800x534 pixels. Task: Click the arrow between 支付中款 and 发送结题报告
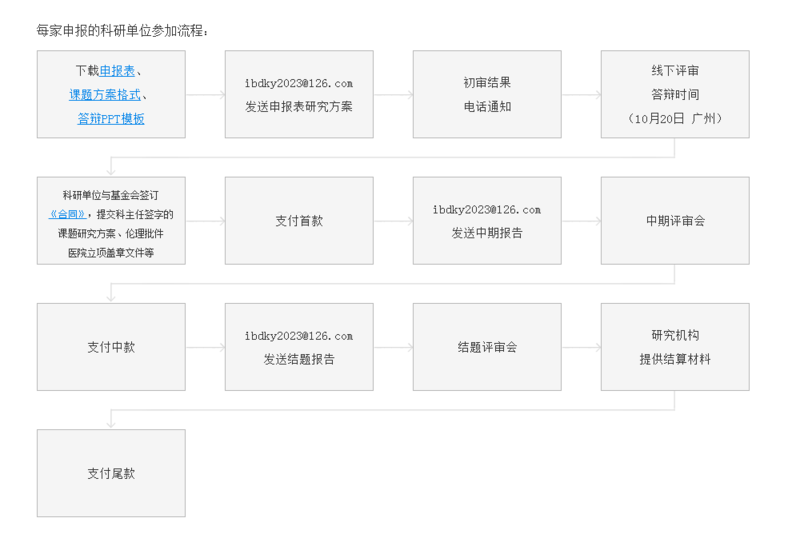click(205, 347)
